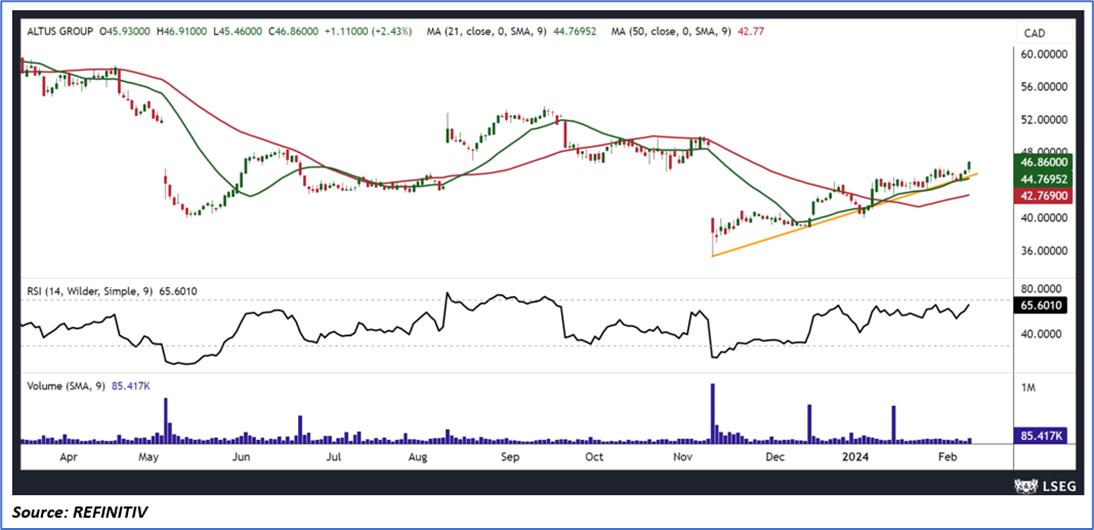Viewport: 1094px width, 530px height.
Task: Click the Feb label on time axis
Action: pyautogui.click(x=947, y=457)
